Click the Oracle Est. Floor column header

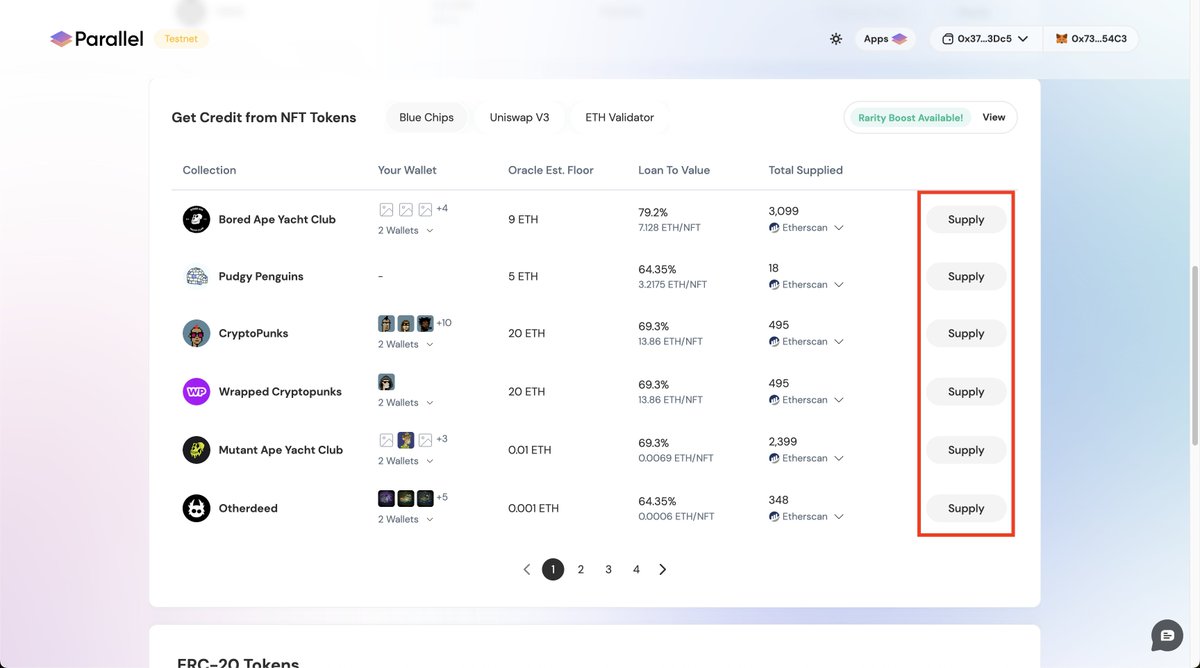click(551, 170)
